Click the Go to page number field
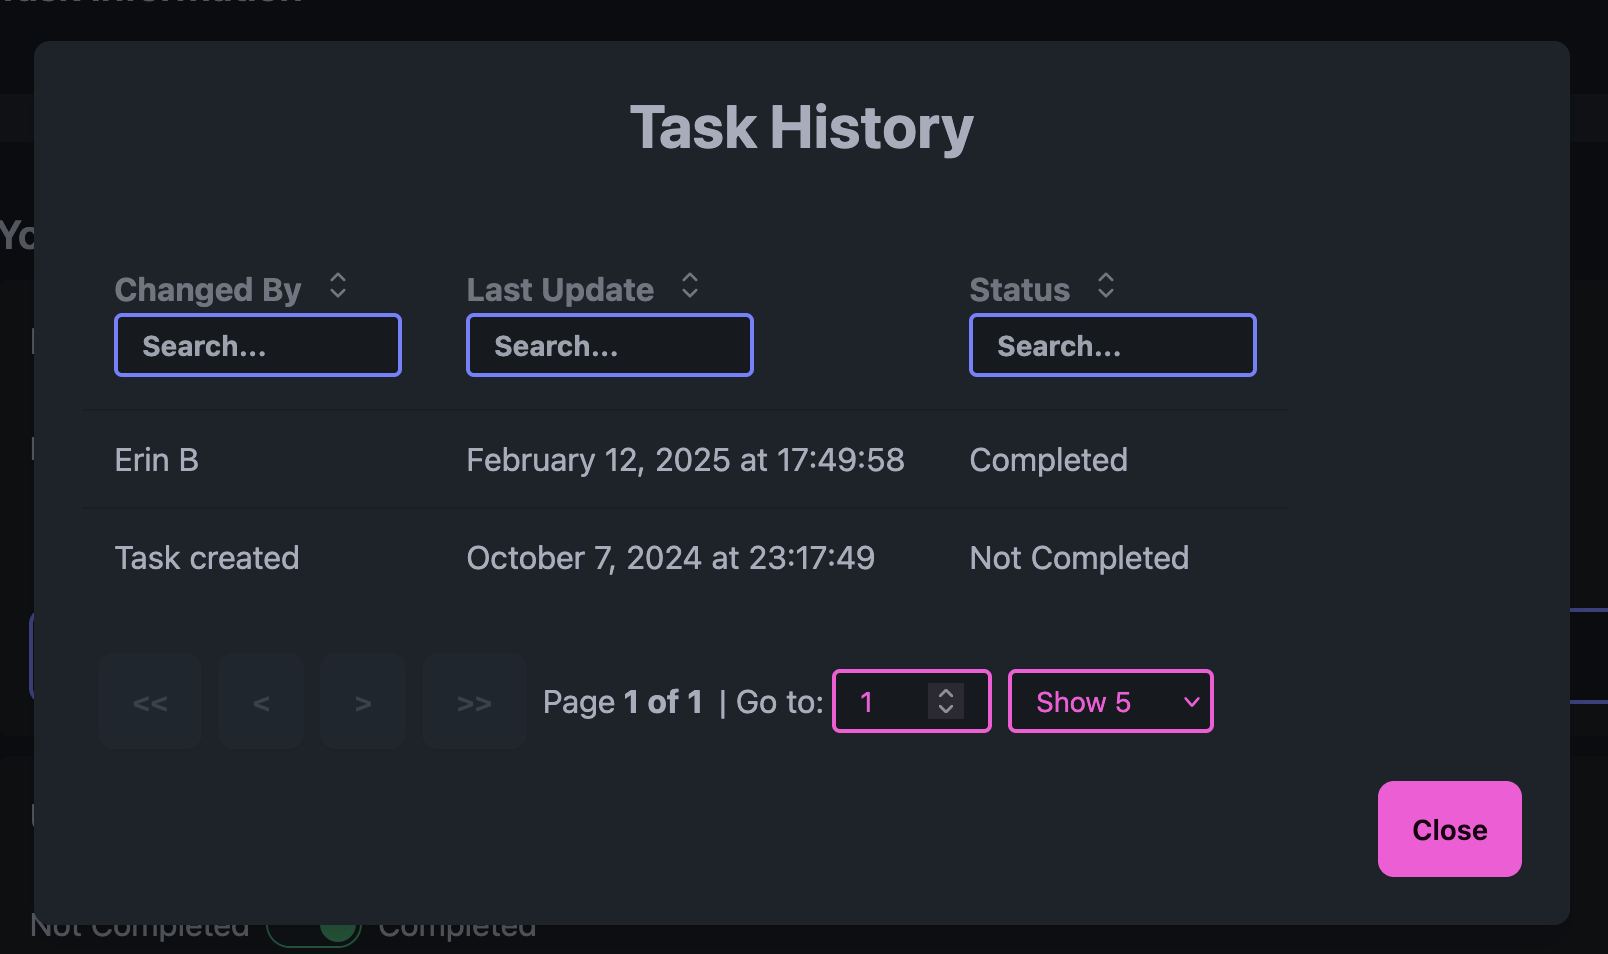This screenshot has height=954, width=1608. pyautogui.click(x=885, y=702)
